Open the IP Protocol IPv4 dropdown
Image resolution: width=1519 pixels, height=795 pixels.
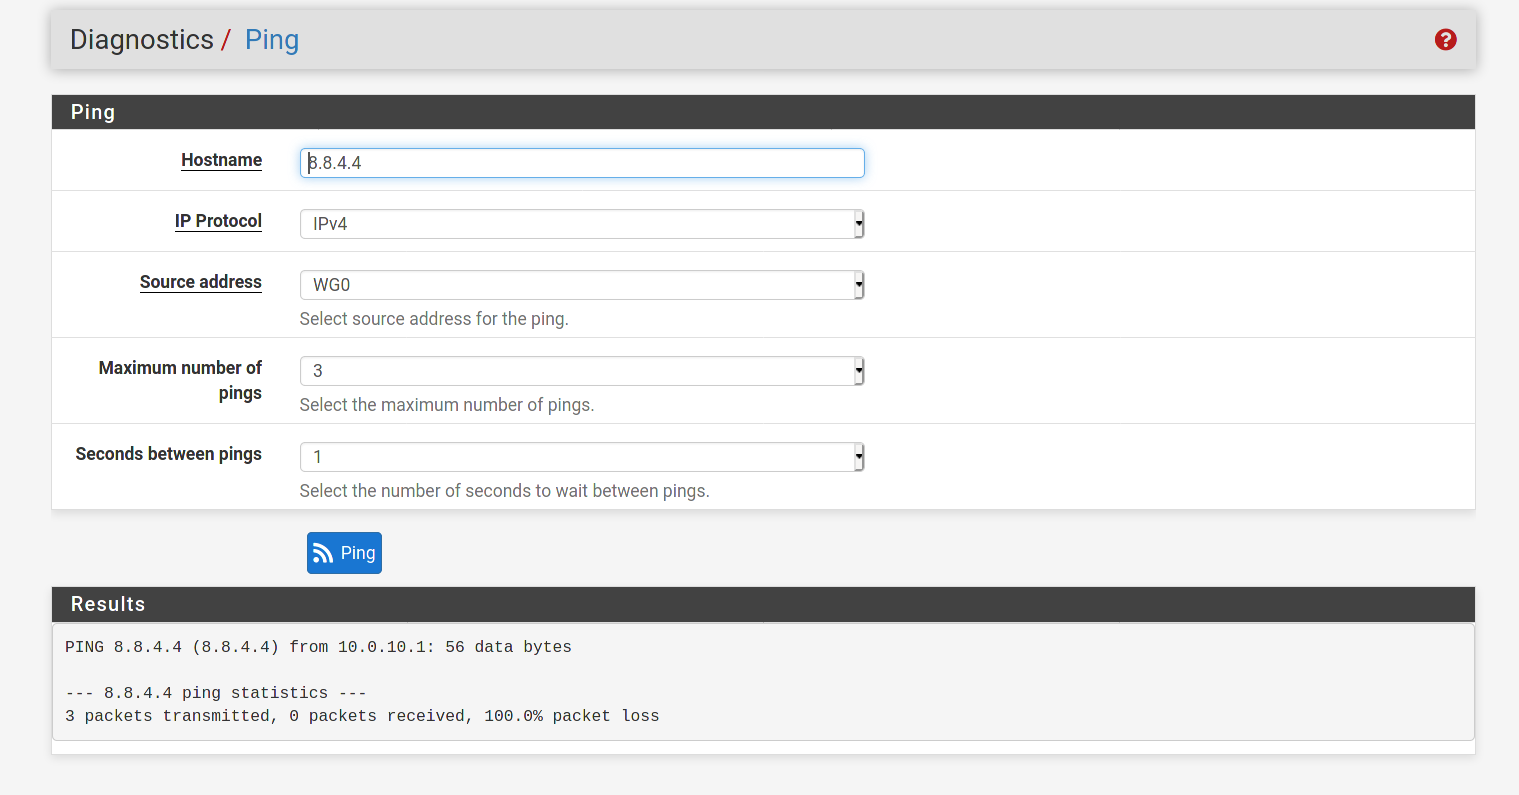pyautogui.click(x=582, y=224)
